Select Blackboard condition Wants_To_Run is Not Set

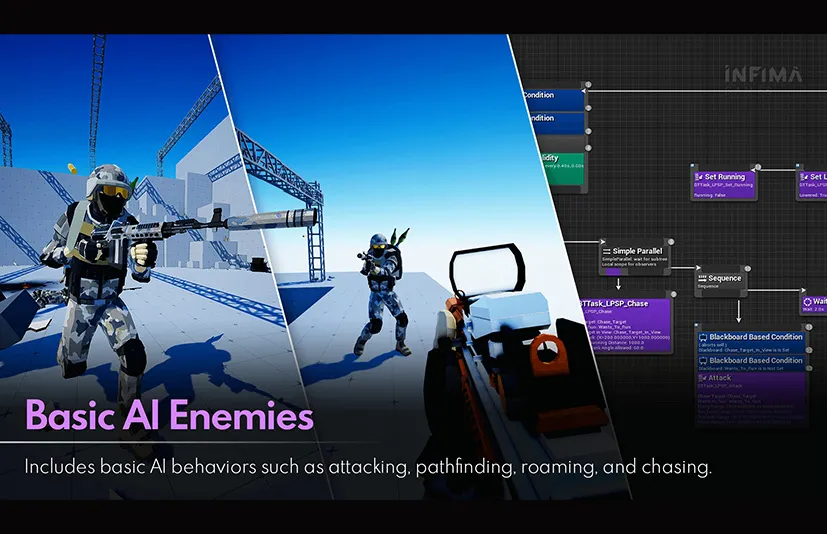(x=752, y=364)
